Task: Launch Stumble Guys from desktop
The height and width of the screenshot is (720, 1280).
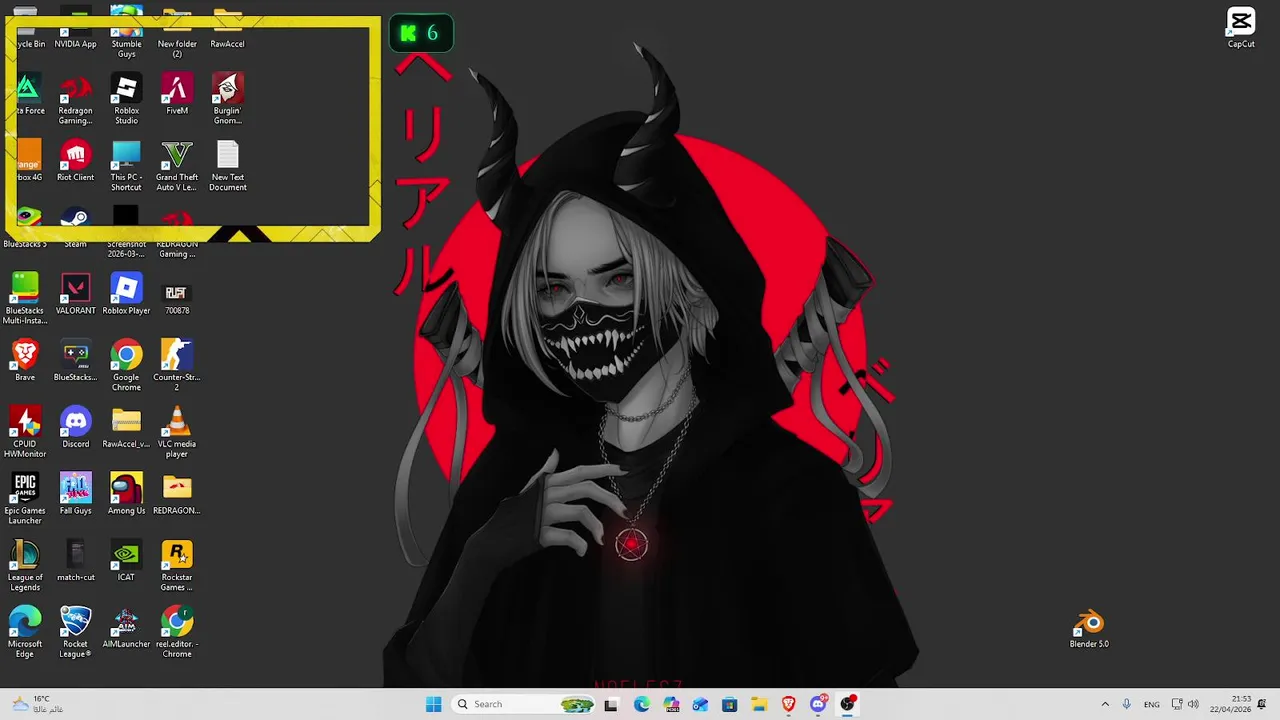Action: coord(126,32)
